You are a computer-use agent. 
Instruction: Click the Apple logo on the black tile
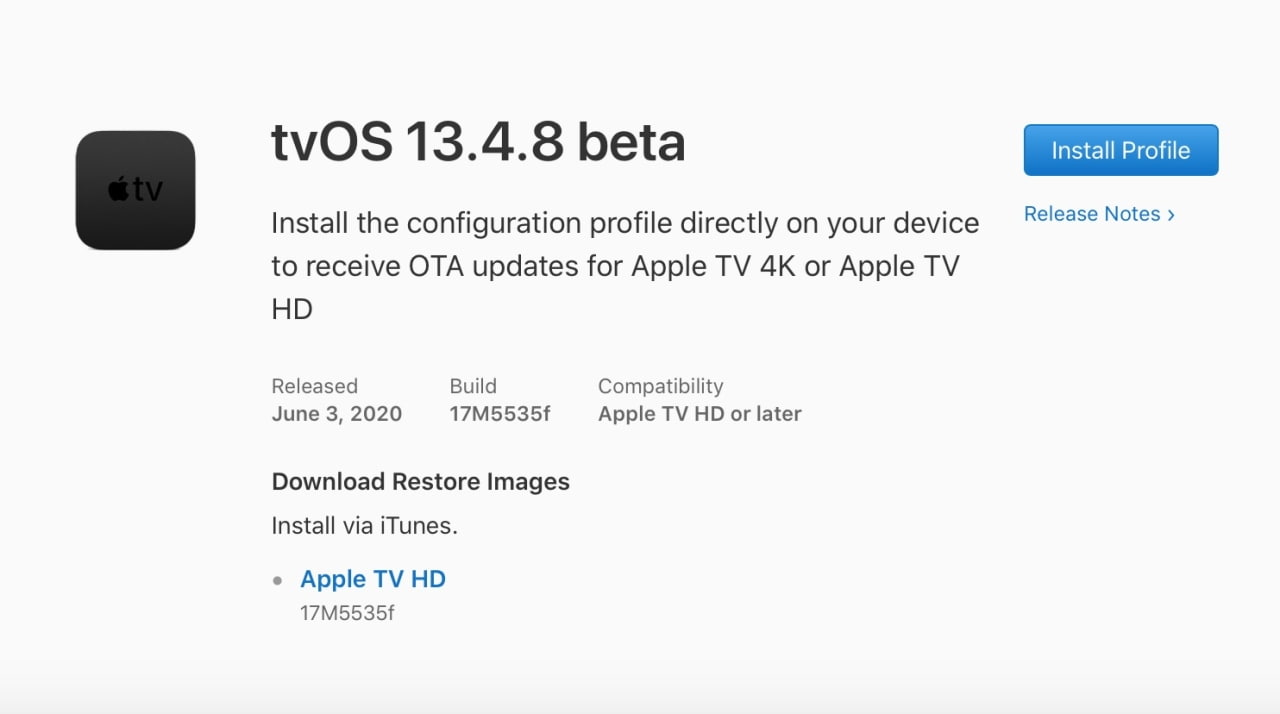tap(119, 189)
